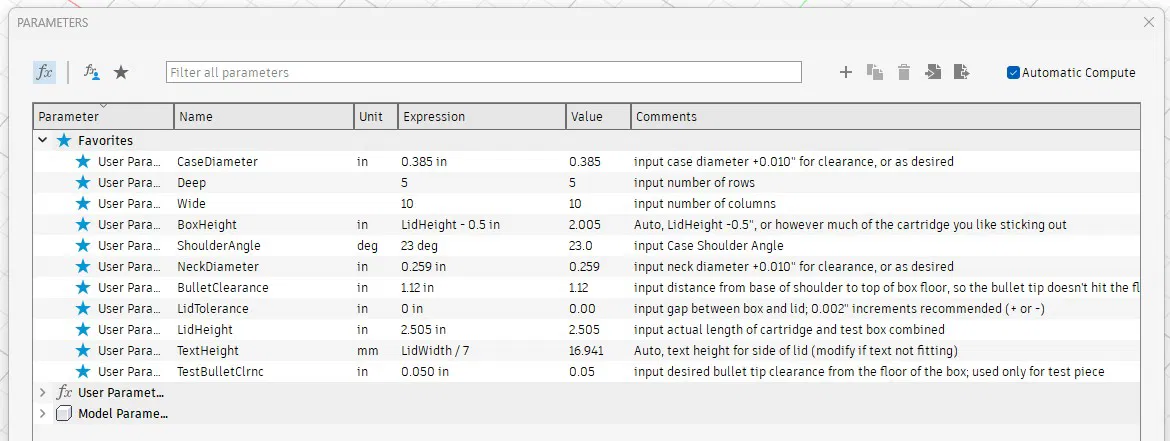The width and height of the screenshot is (1170, 441).
Task: Select the BulletClearance name cell
Action: pyautogui.click(x=222, y=287)
